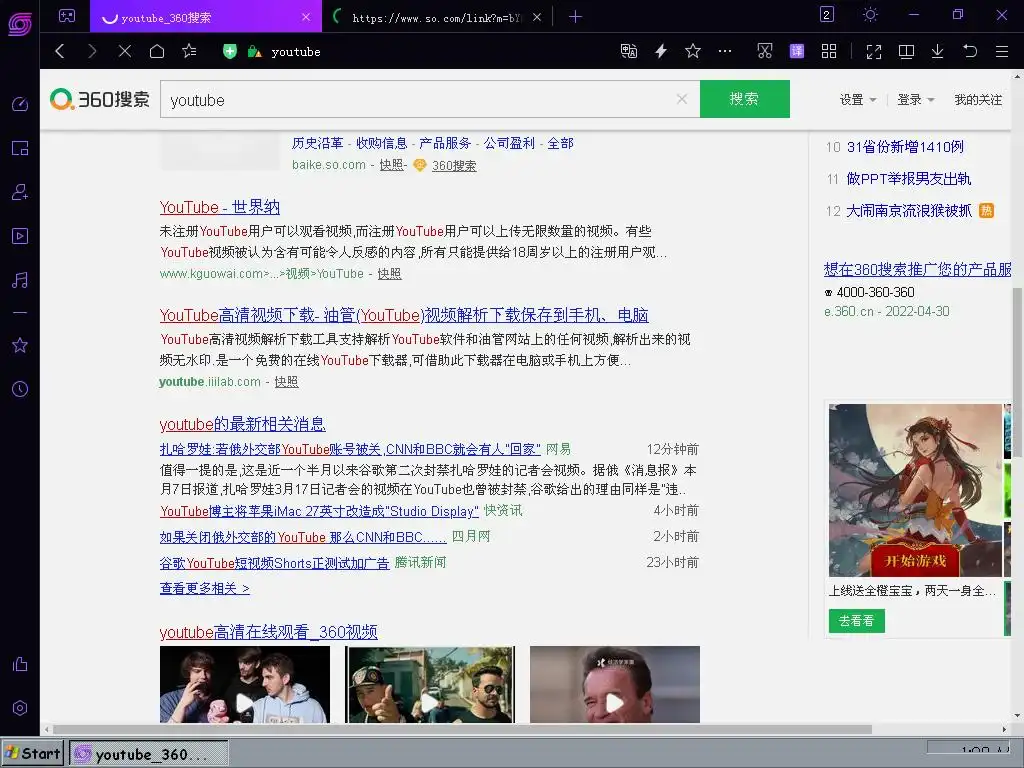Open sidebar settings hexagon icon
The height and width of the screenshot is (768, 1024).
(x=20, y=708)
